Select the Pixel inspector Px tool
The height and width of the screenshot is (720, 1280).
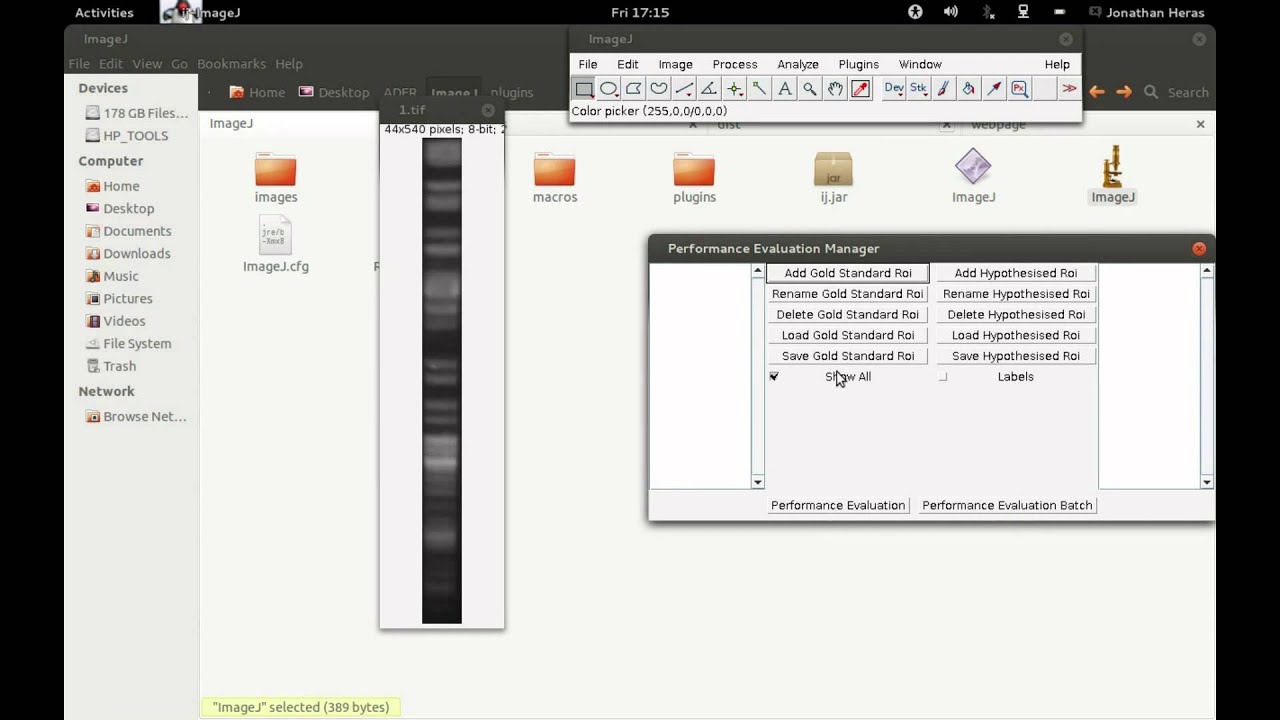[x=1019, y=89]
